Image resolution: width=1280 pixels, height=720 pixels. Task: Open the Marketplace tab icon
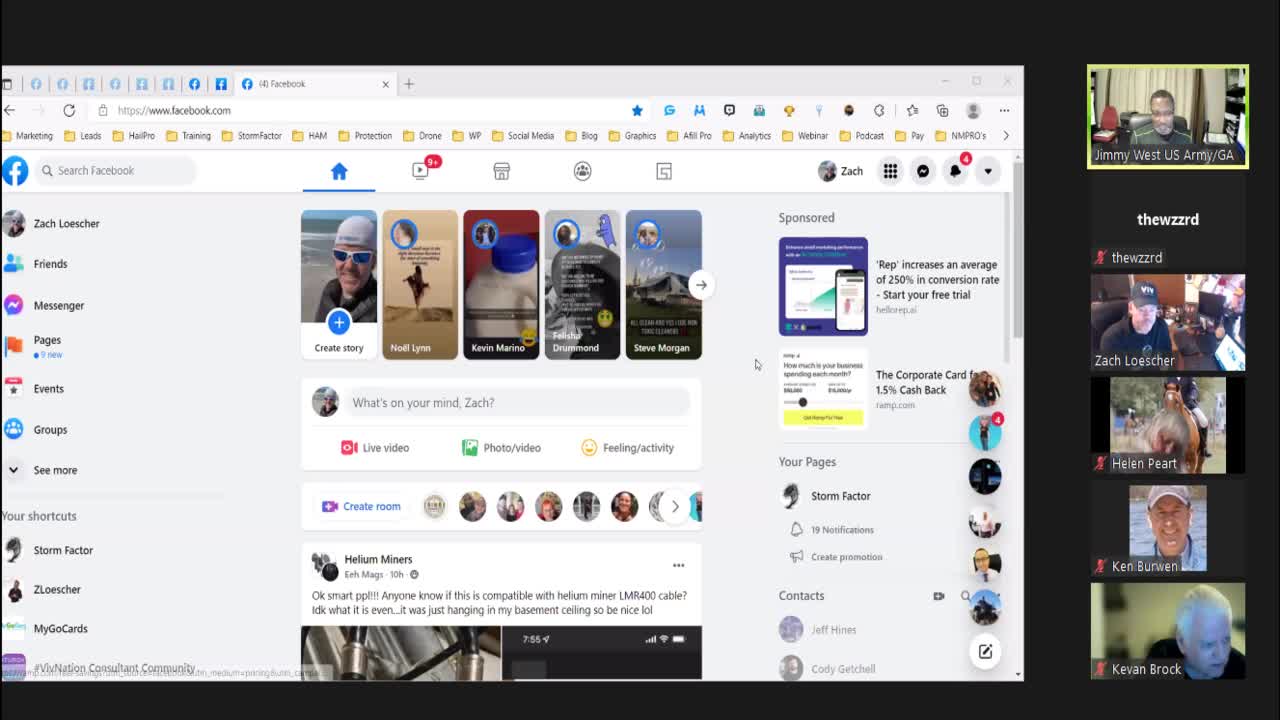[502, 171]
